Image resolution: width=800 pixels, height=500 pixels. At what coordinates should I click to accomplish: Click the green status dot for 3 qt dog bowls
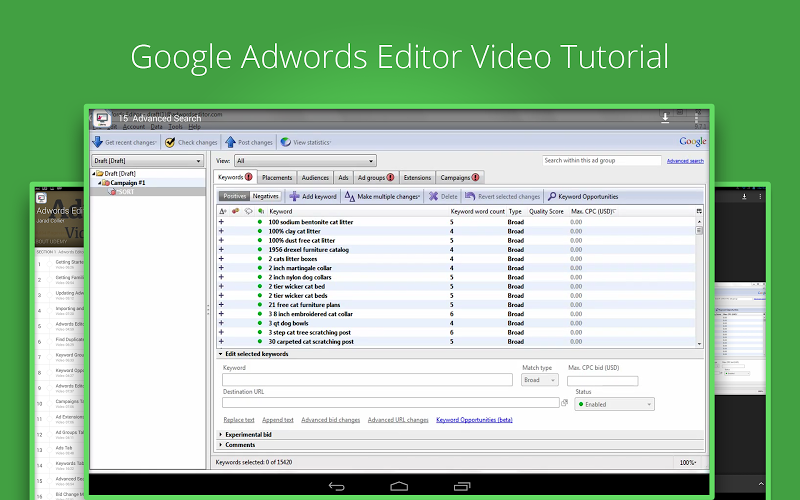[260, 323]
